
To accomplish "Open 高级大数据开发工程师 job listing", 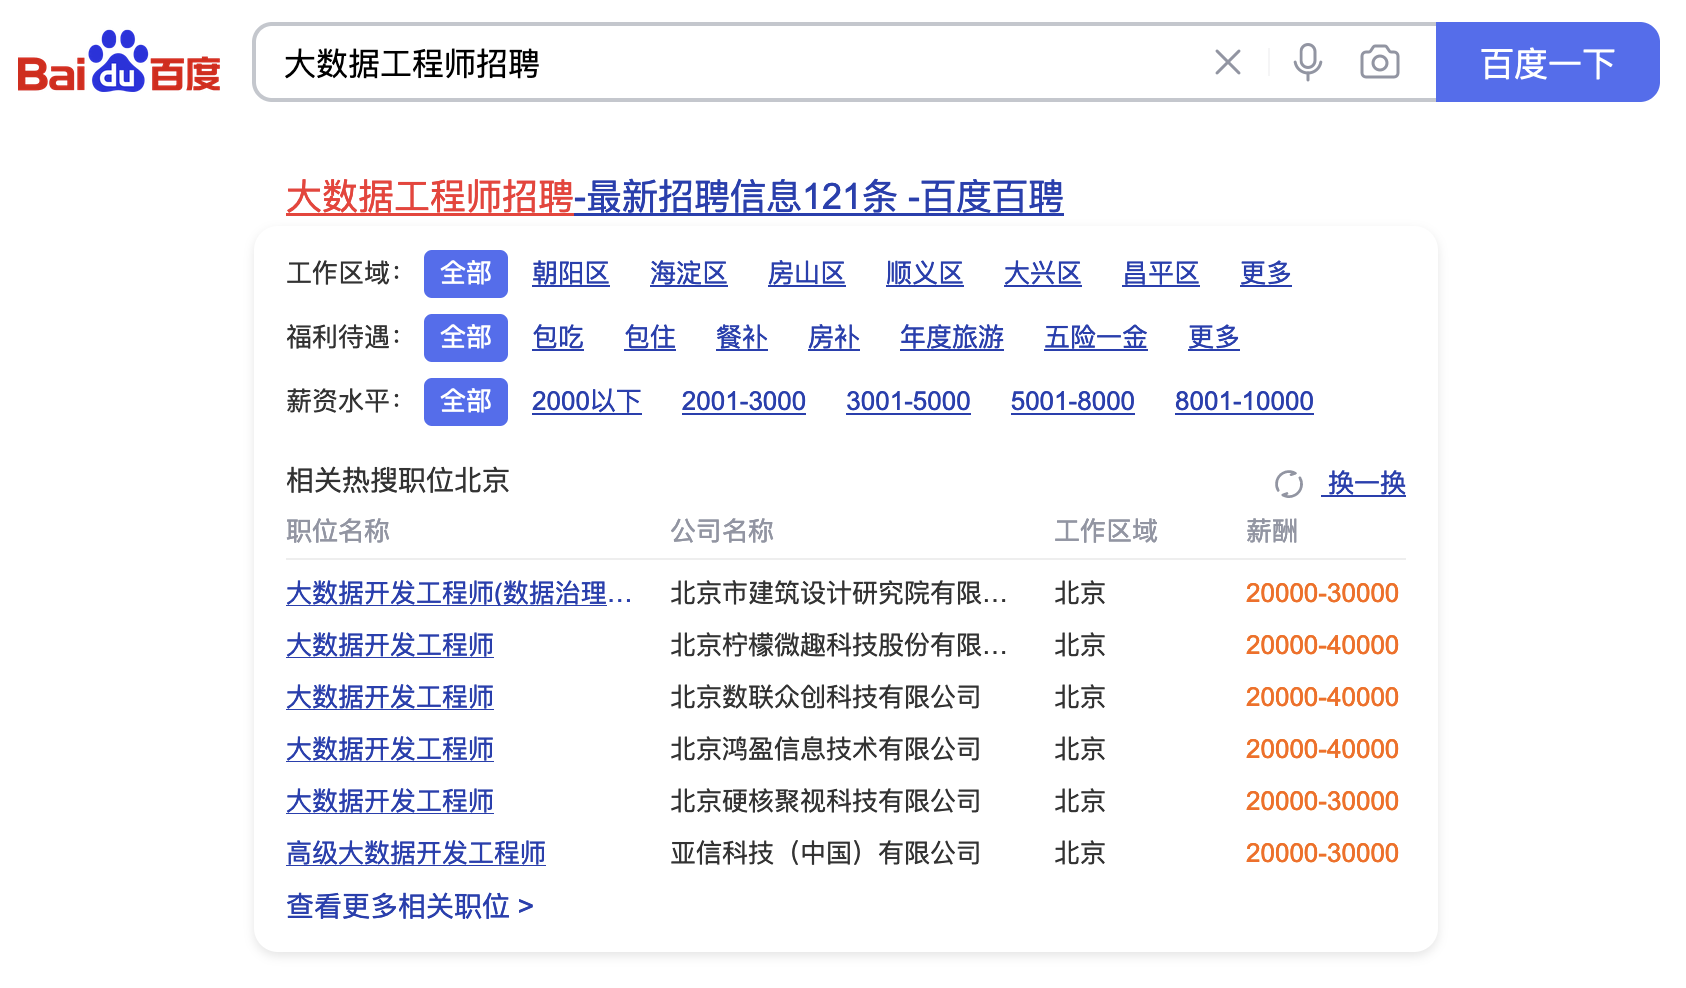I will 415,853.
